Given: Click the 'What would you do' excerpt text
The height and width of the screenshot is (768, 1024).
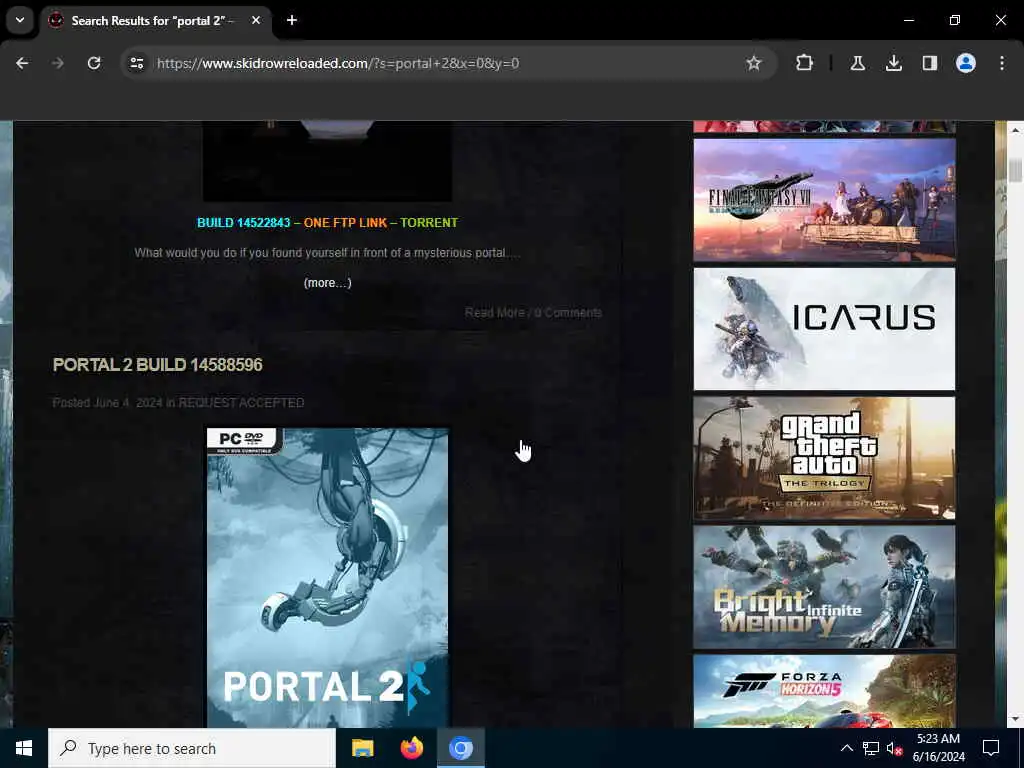Looking at the screenshot, I should click(327, 253).
